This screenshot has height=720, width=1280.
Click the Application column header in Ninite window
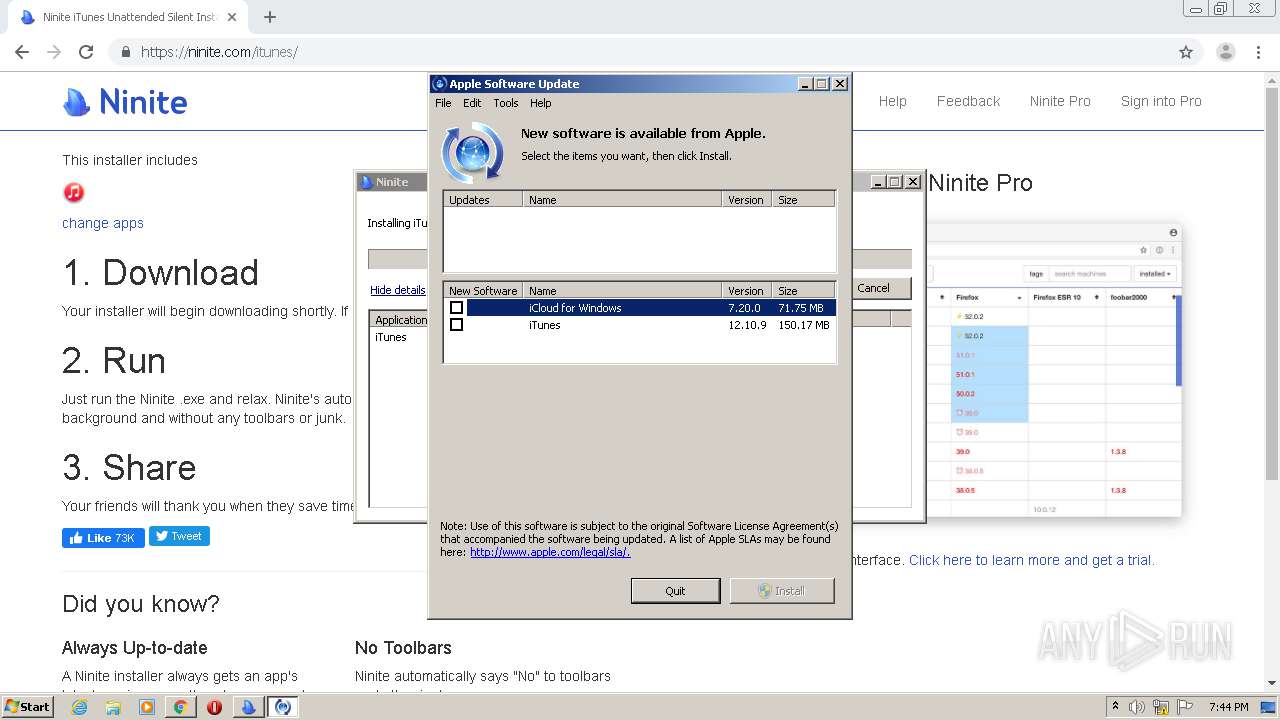(400, 320)
